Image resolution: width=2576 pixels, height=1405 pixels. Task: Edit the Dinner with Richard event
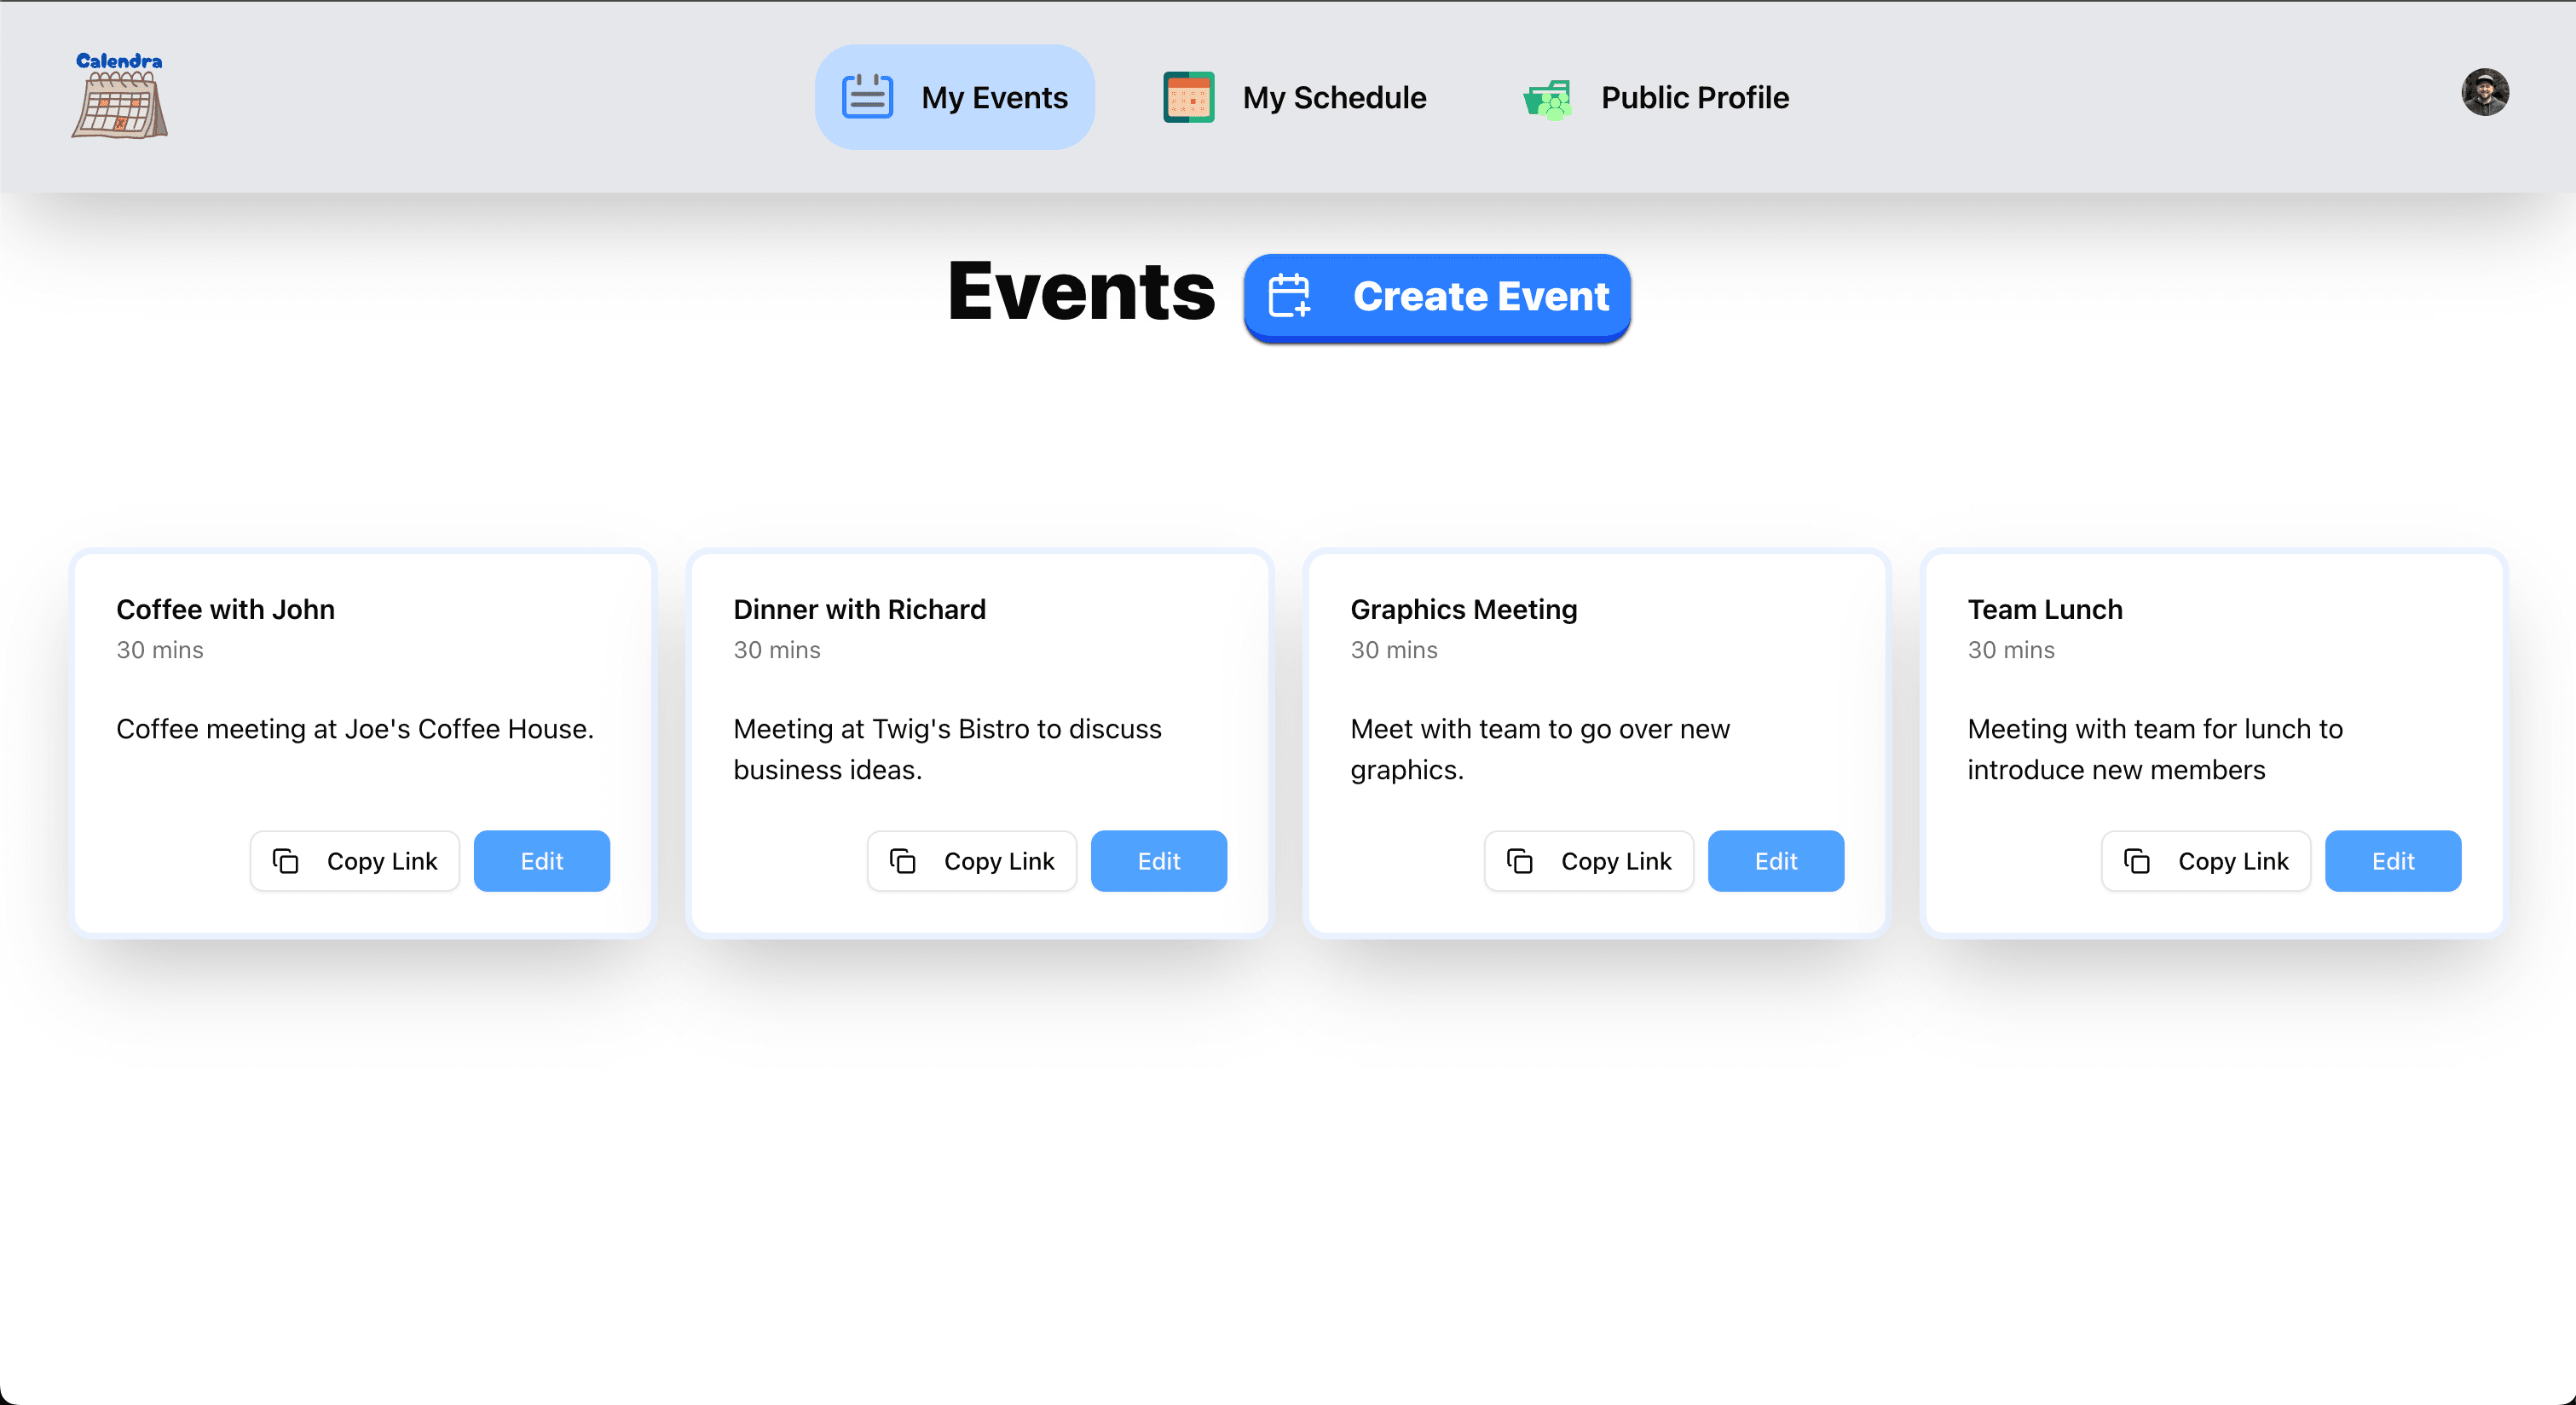point(1159,861)
